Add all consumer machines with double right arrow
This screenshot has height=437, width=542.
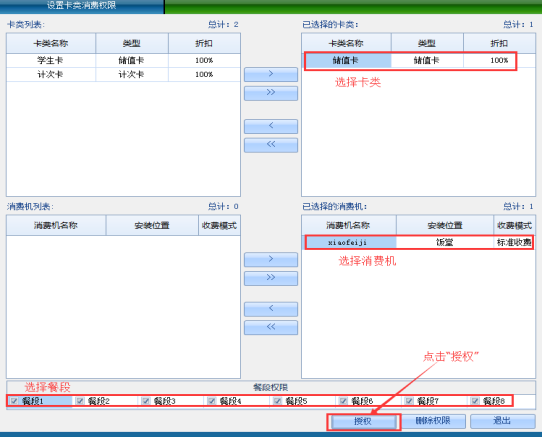click(x=271, y=278)
